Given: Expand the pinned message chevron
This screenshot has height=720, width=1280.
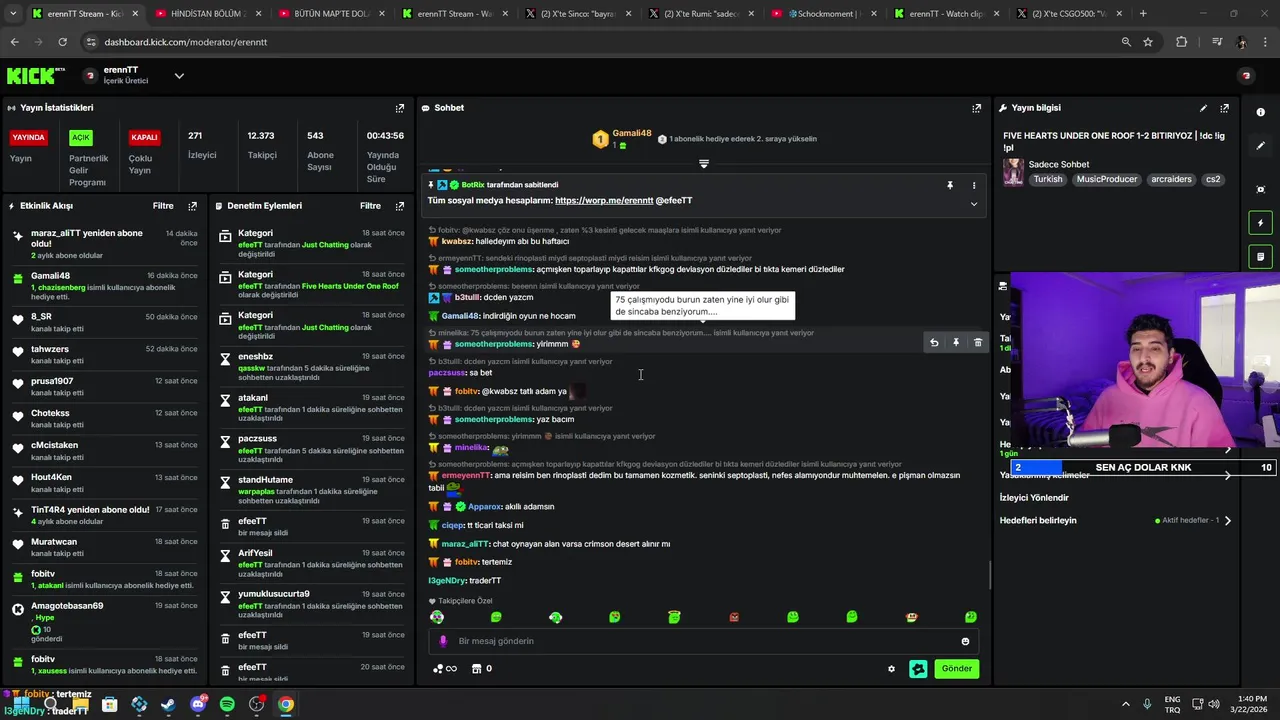Looking at the screenshot, I should (x=974, y=204).
